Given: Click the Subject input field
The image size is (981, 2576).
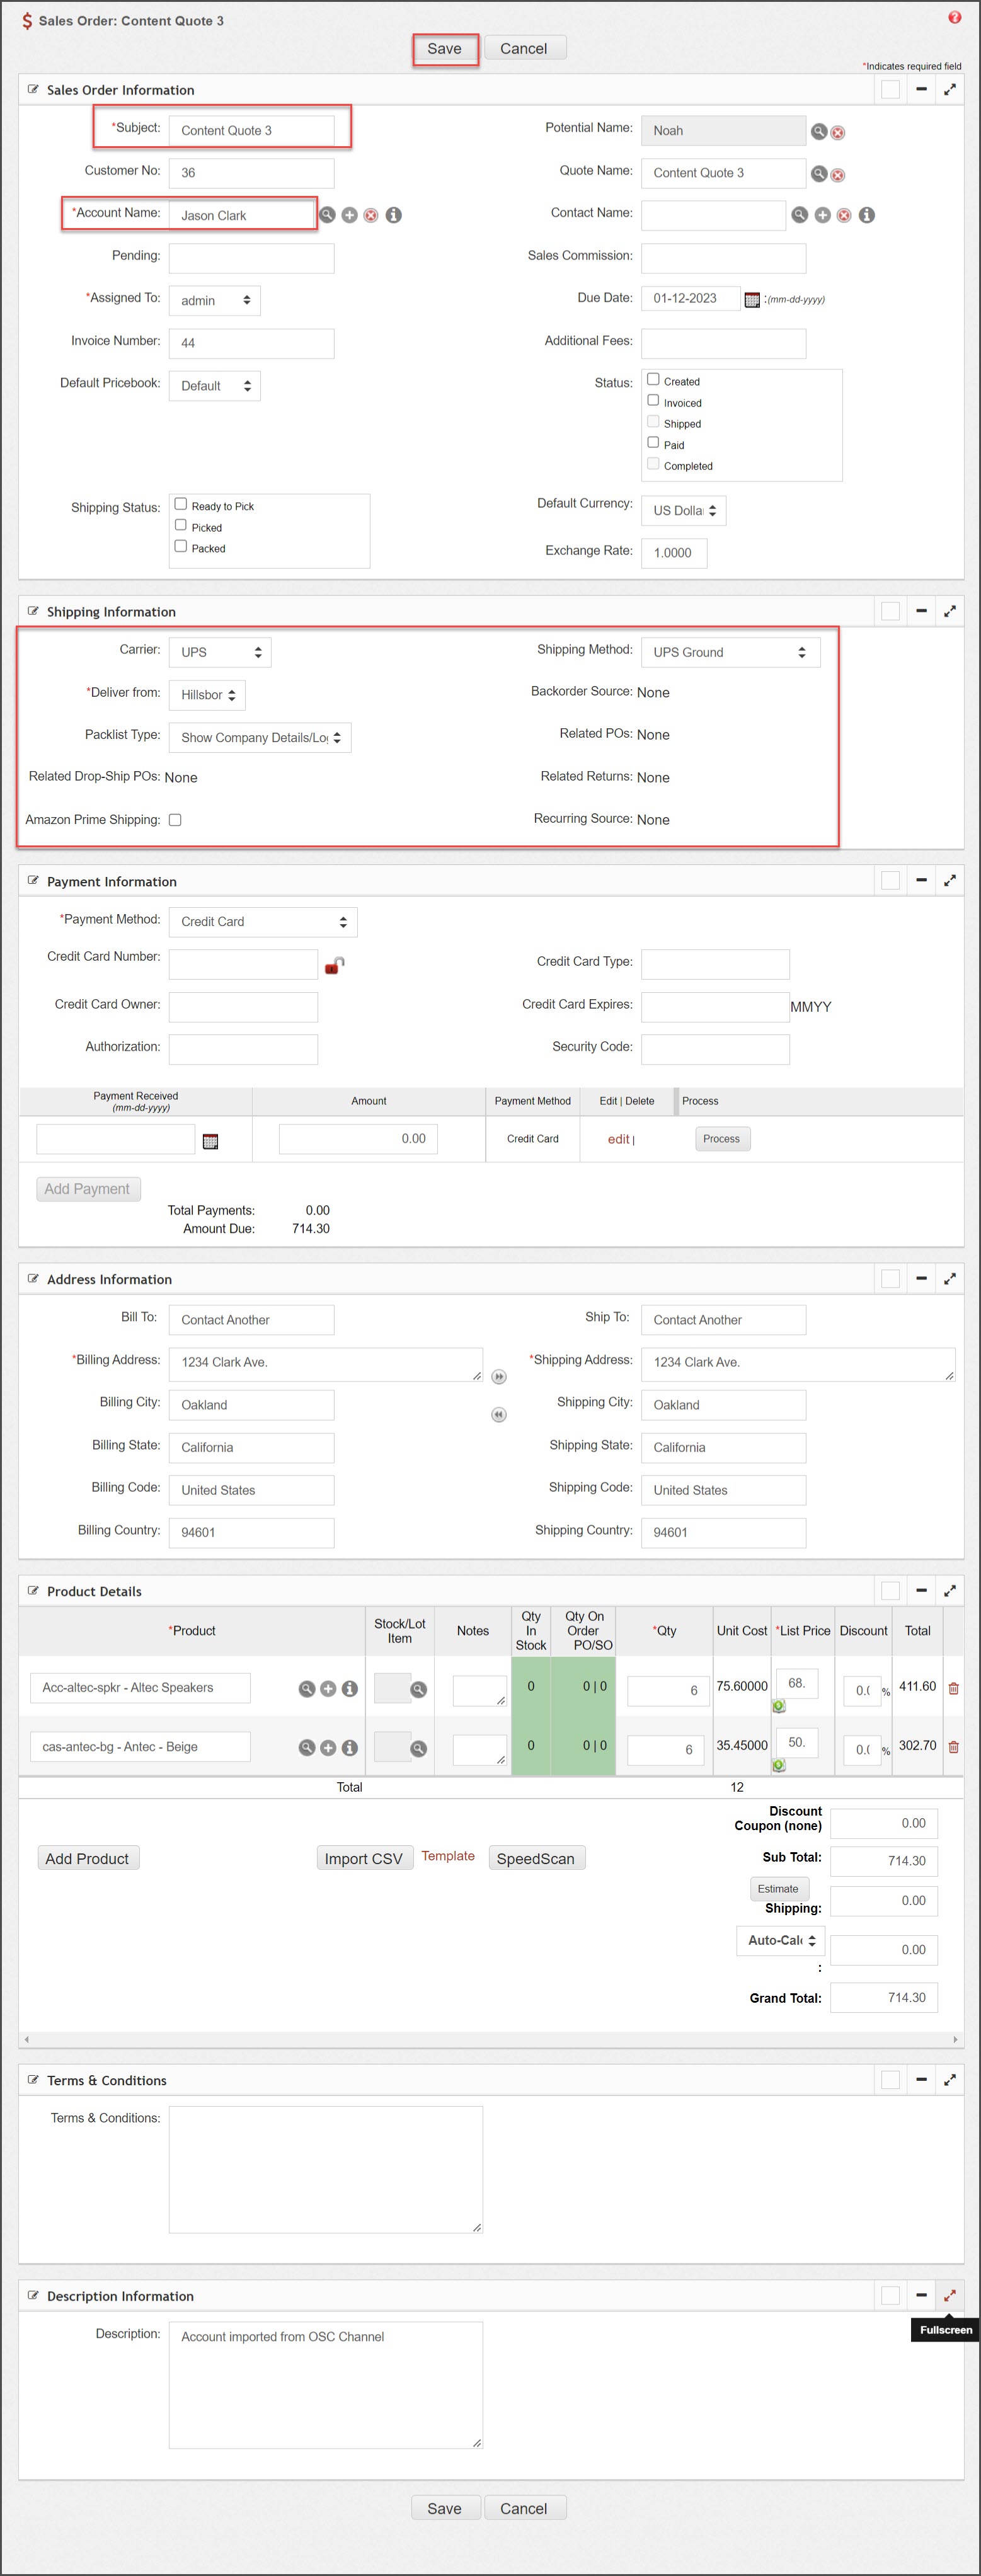Looking at the screenshot, I should pyautogui.click(x=251, y=130).
